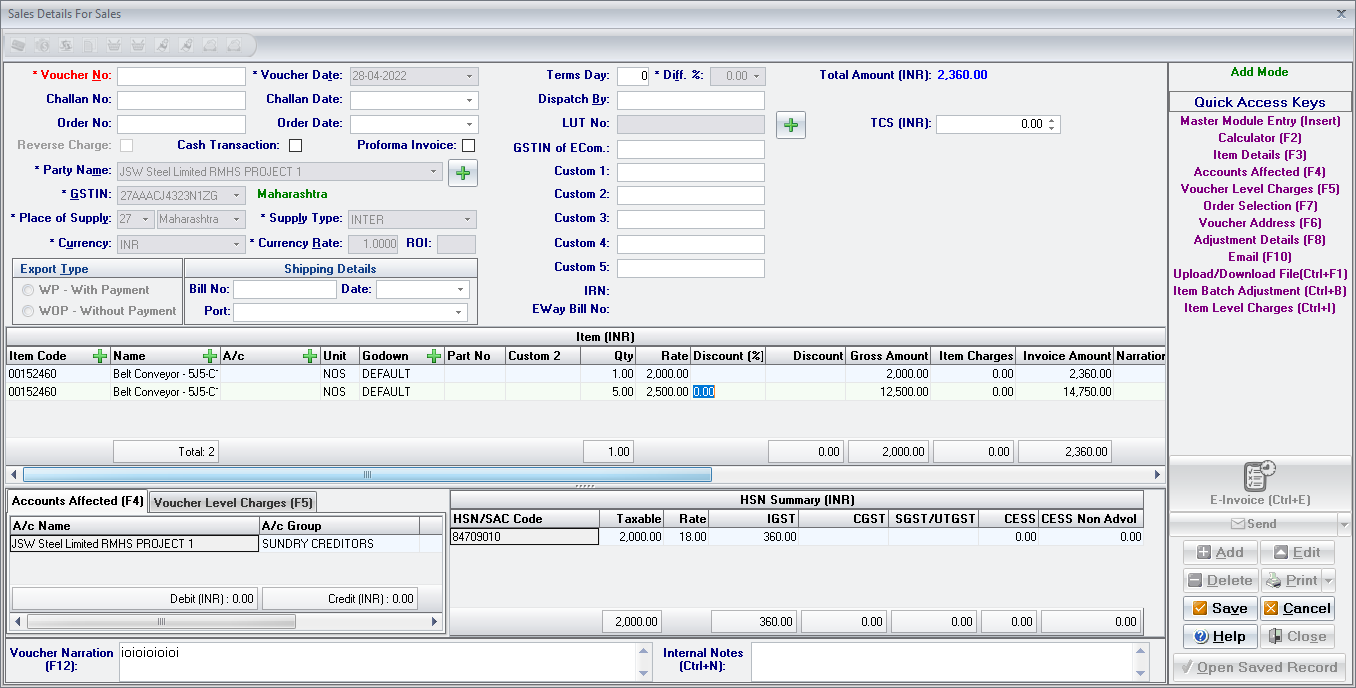Click the Challan No input field
Screen dimensions: 1356x688
pyautogui.click(x=181, y=100)
